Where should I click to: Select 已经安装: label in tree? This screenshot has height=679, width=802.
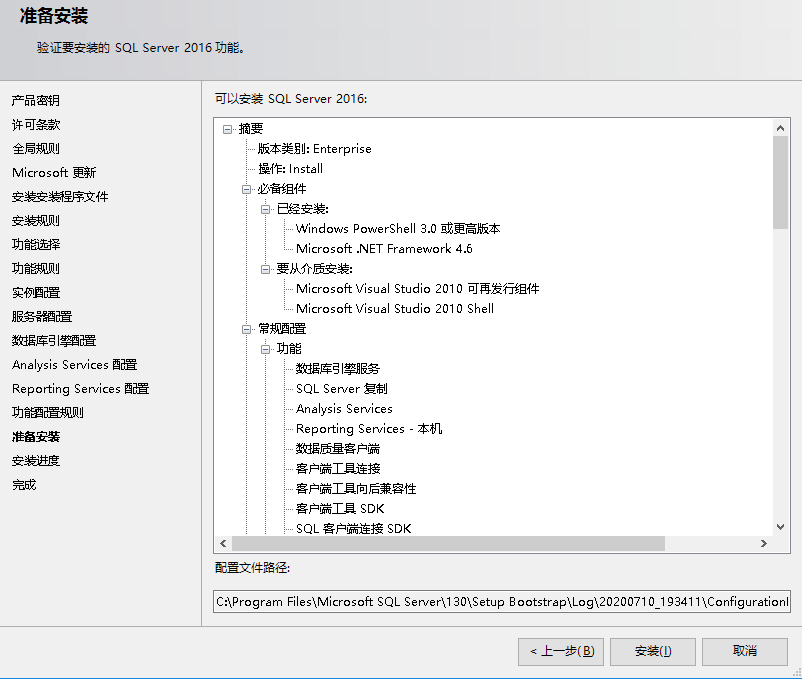click(x=302, y=209)
